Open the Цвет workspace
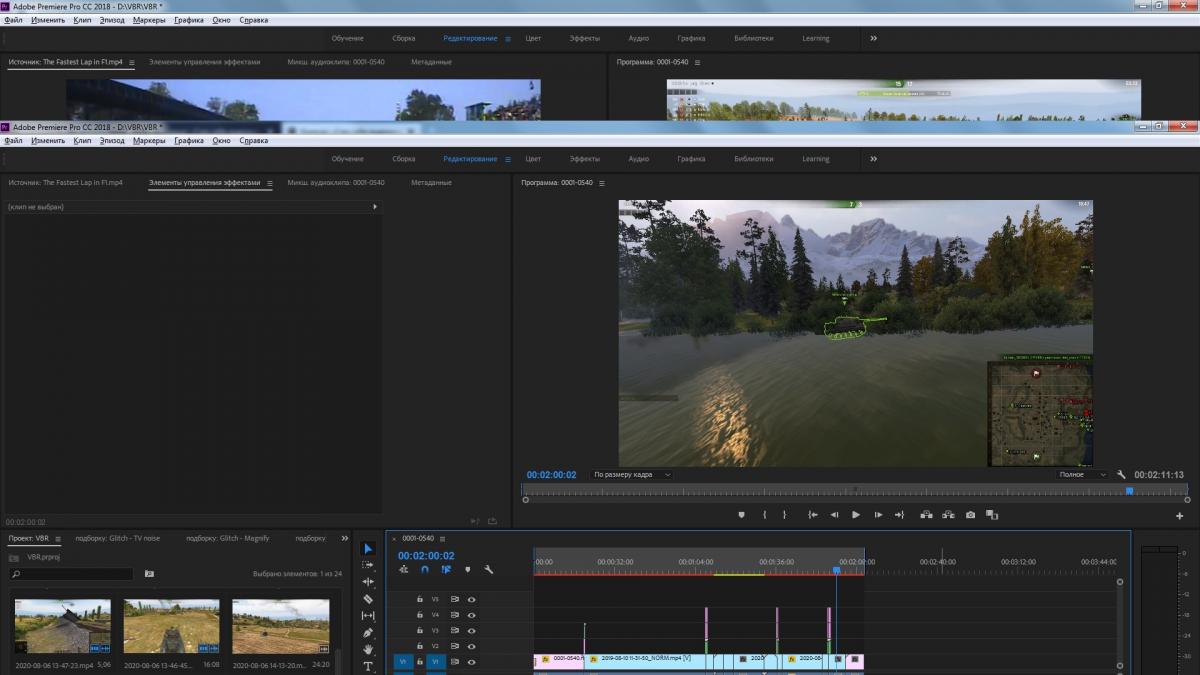This screenshot has height=675, width=1200. 533,159
